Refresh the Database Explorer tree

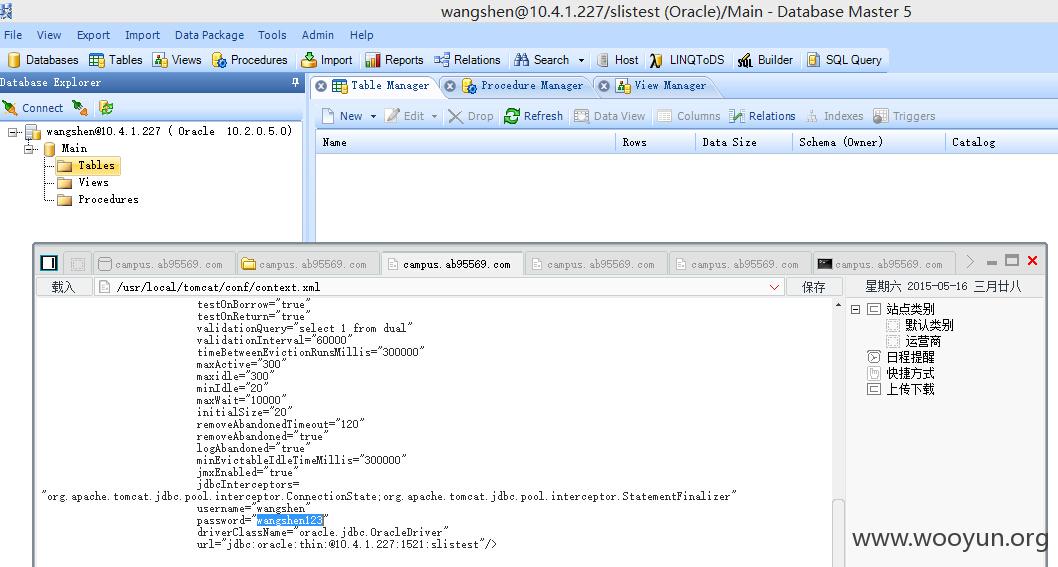point(106,107)
